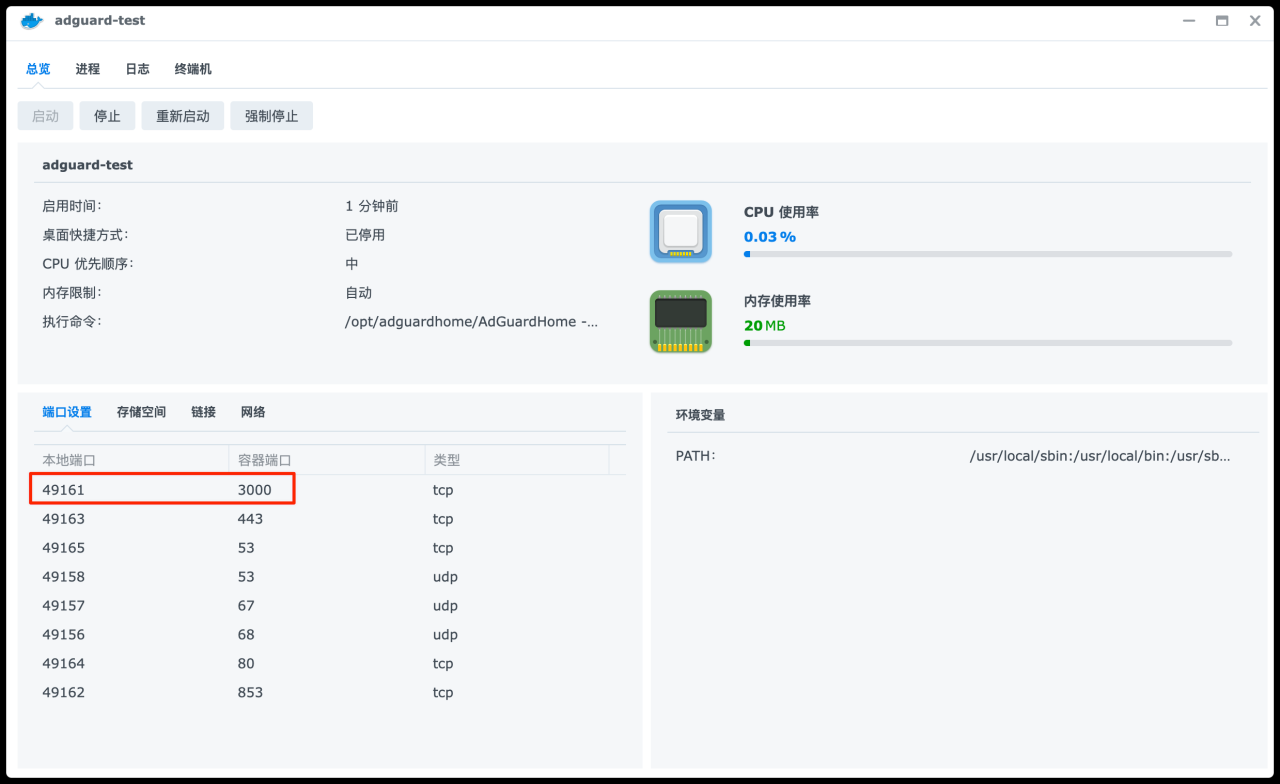Click the CPU usage chip icon
The width and height of the screenshot is (1280, 784).
click(680, 232)
